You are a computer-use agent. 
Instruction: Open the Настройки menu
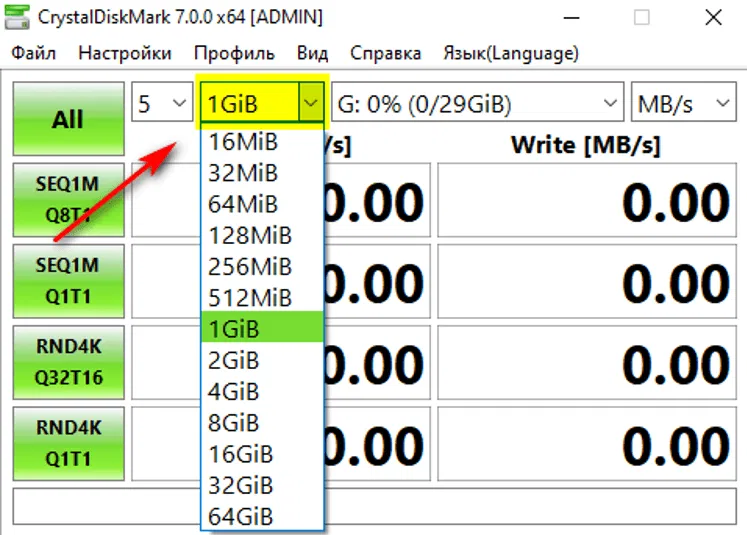[125, 53]
